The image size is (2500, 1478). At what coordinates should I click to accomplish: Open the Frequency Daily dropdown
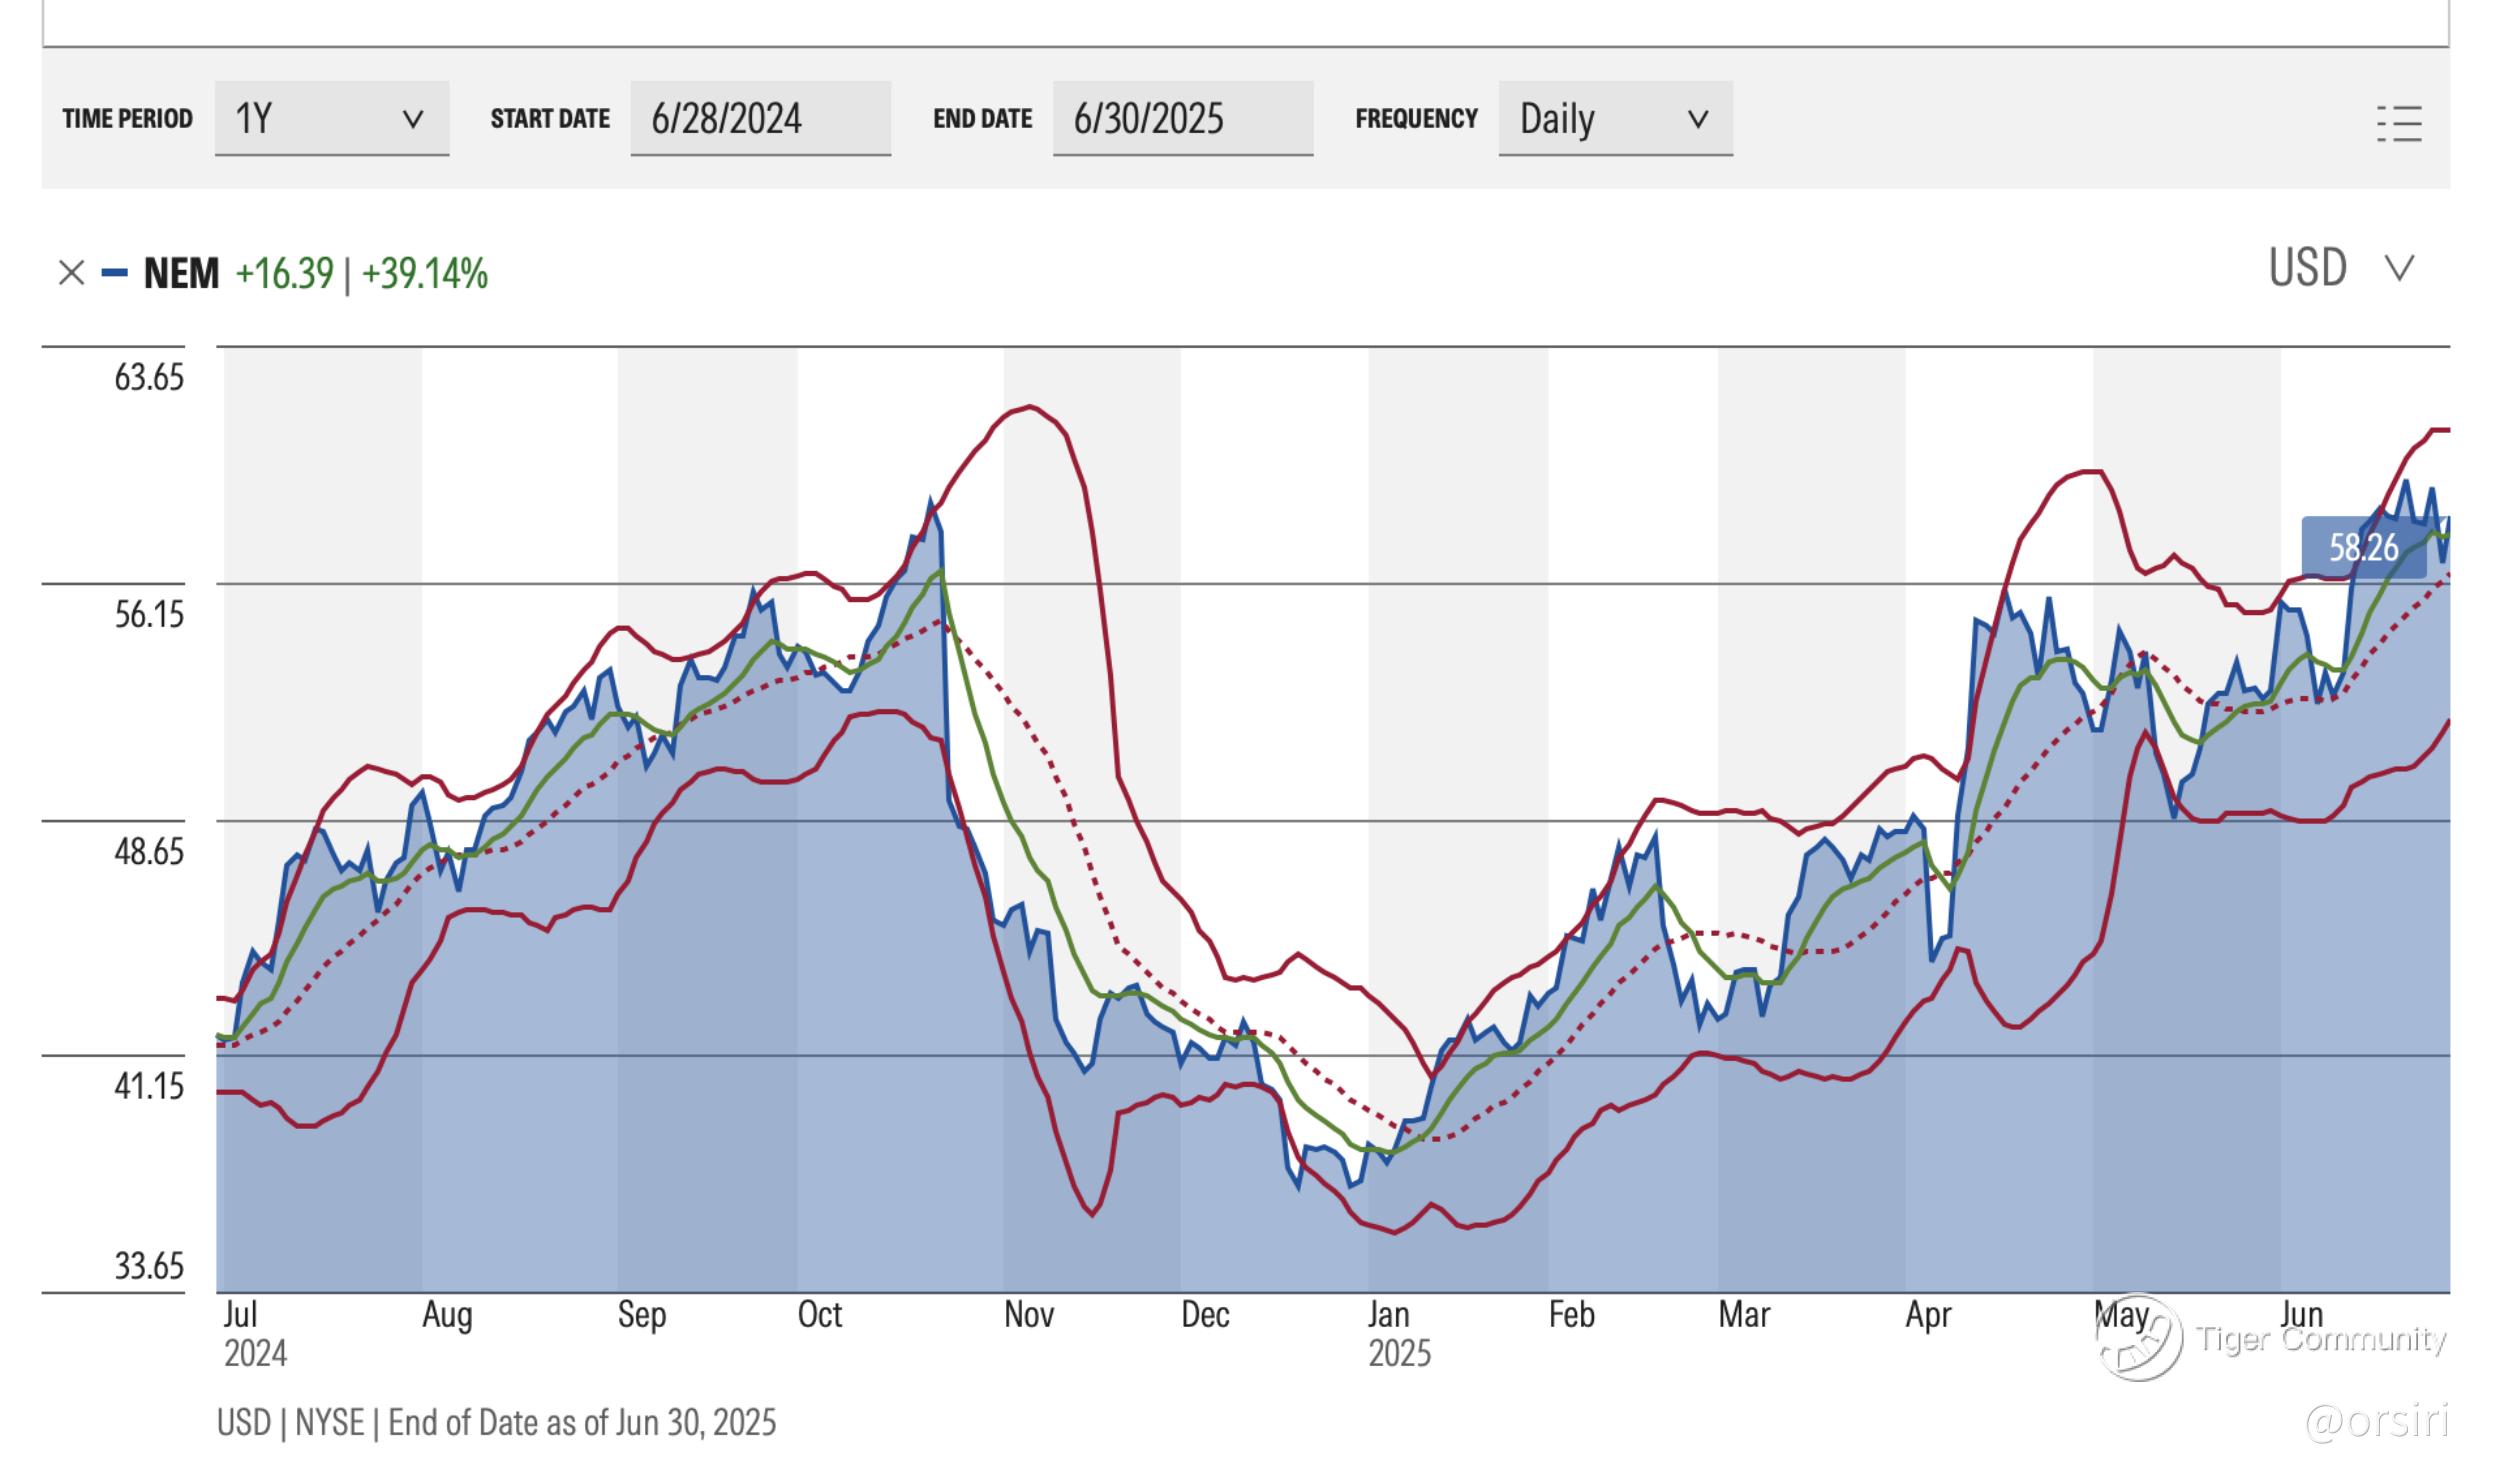click(1614, 119)
